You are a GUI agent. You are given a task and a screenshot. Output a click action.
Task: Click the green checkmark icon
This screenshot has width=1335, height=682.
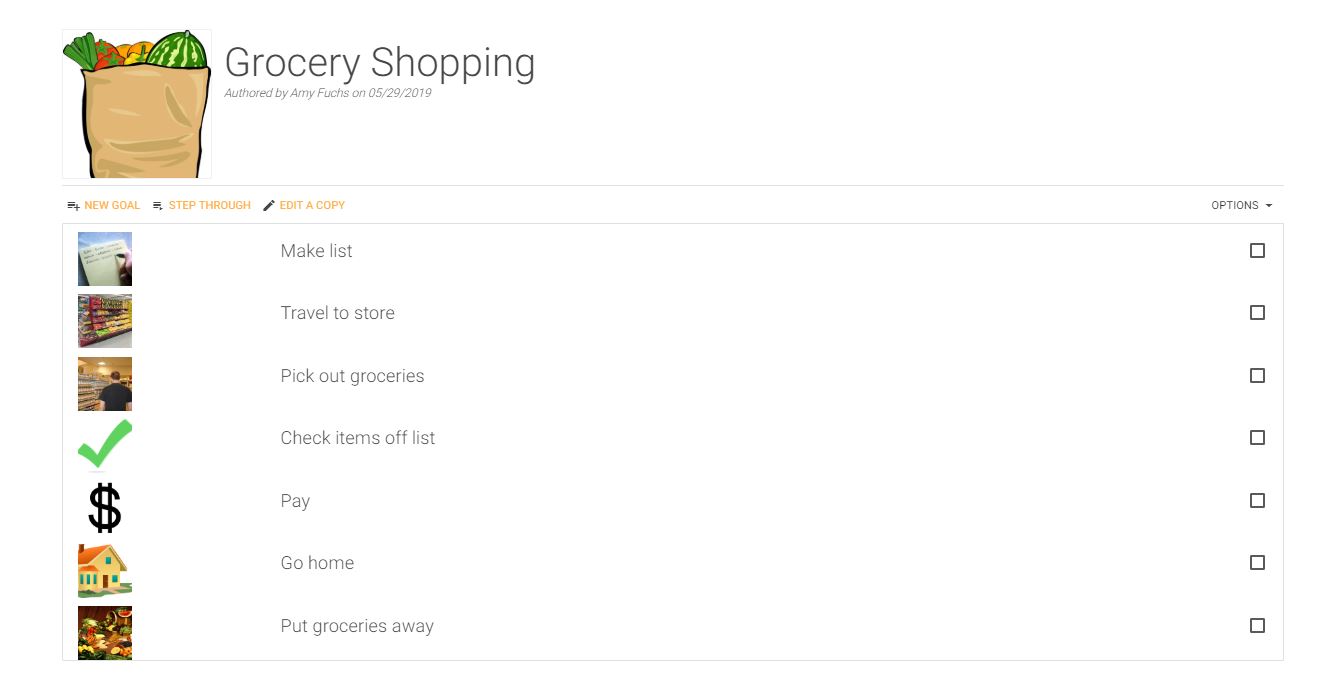(105, 445)
